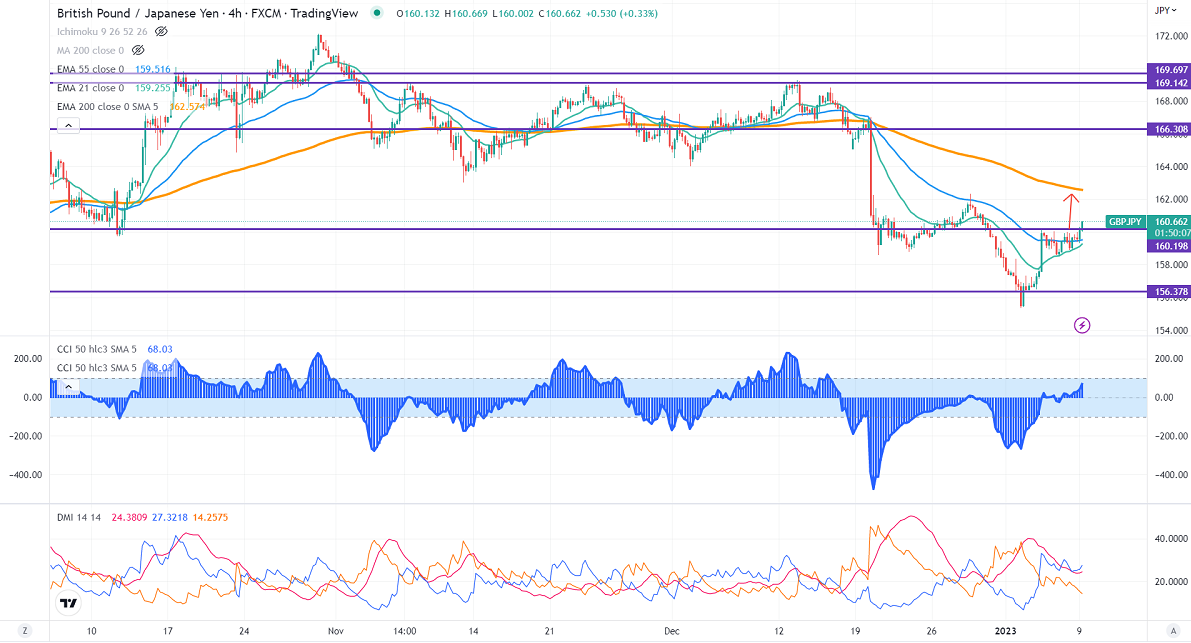Click the GBPJPY 160.662 last price label
This screenshot has width=1191, height=643.
click(x=1148, y=222)
